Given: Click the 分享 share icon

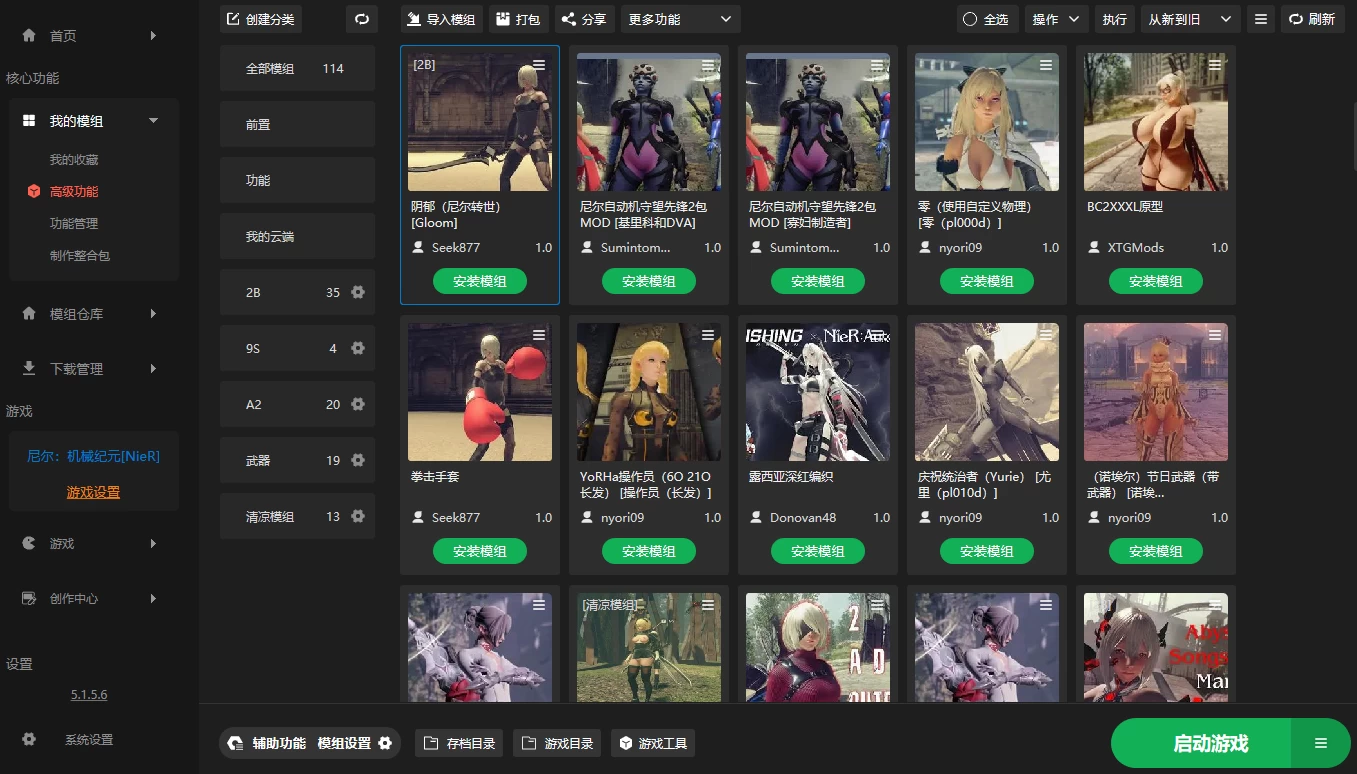Looking at the screenshot, I should point(566,18).
